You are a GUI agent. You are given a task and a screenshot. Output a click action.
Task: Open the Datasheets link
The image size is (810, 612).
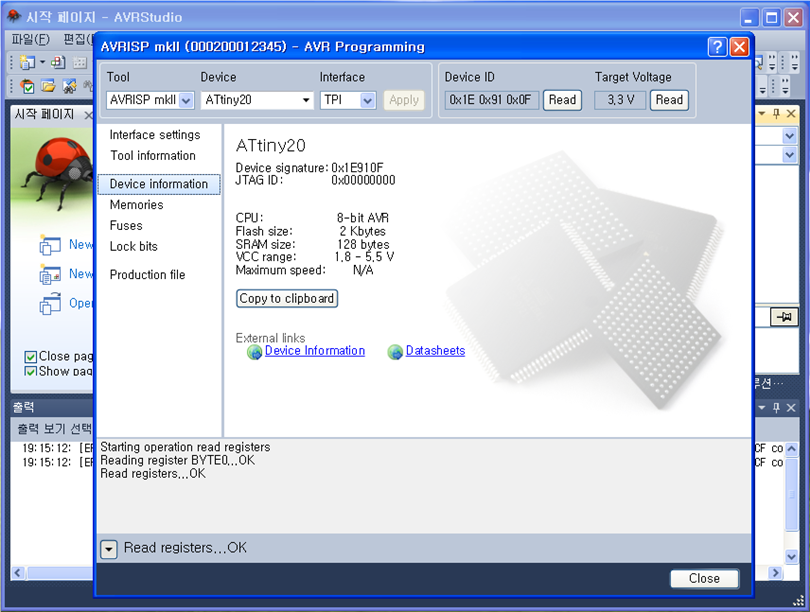pyautogui.click(x=435, y=351)
